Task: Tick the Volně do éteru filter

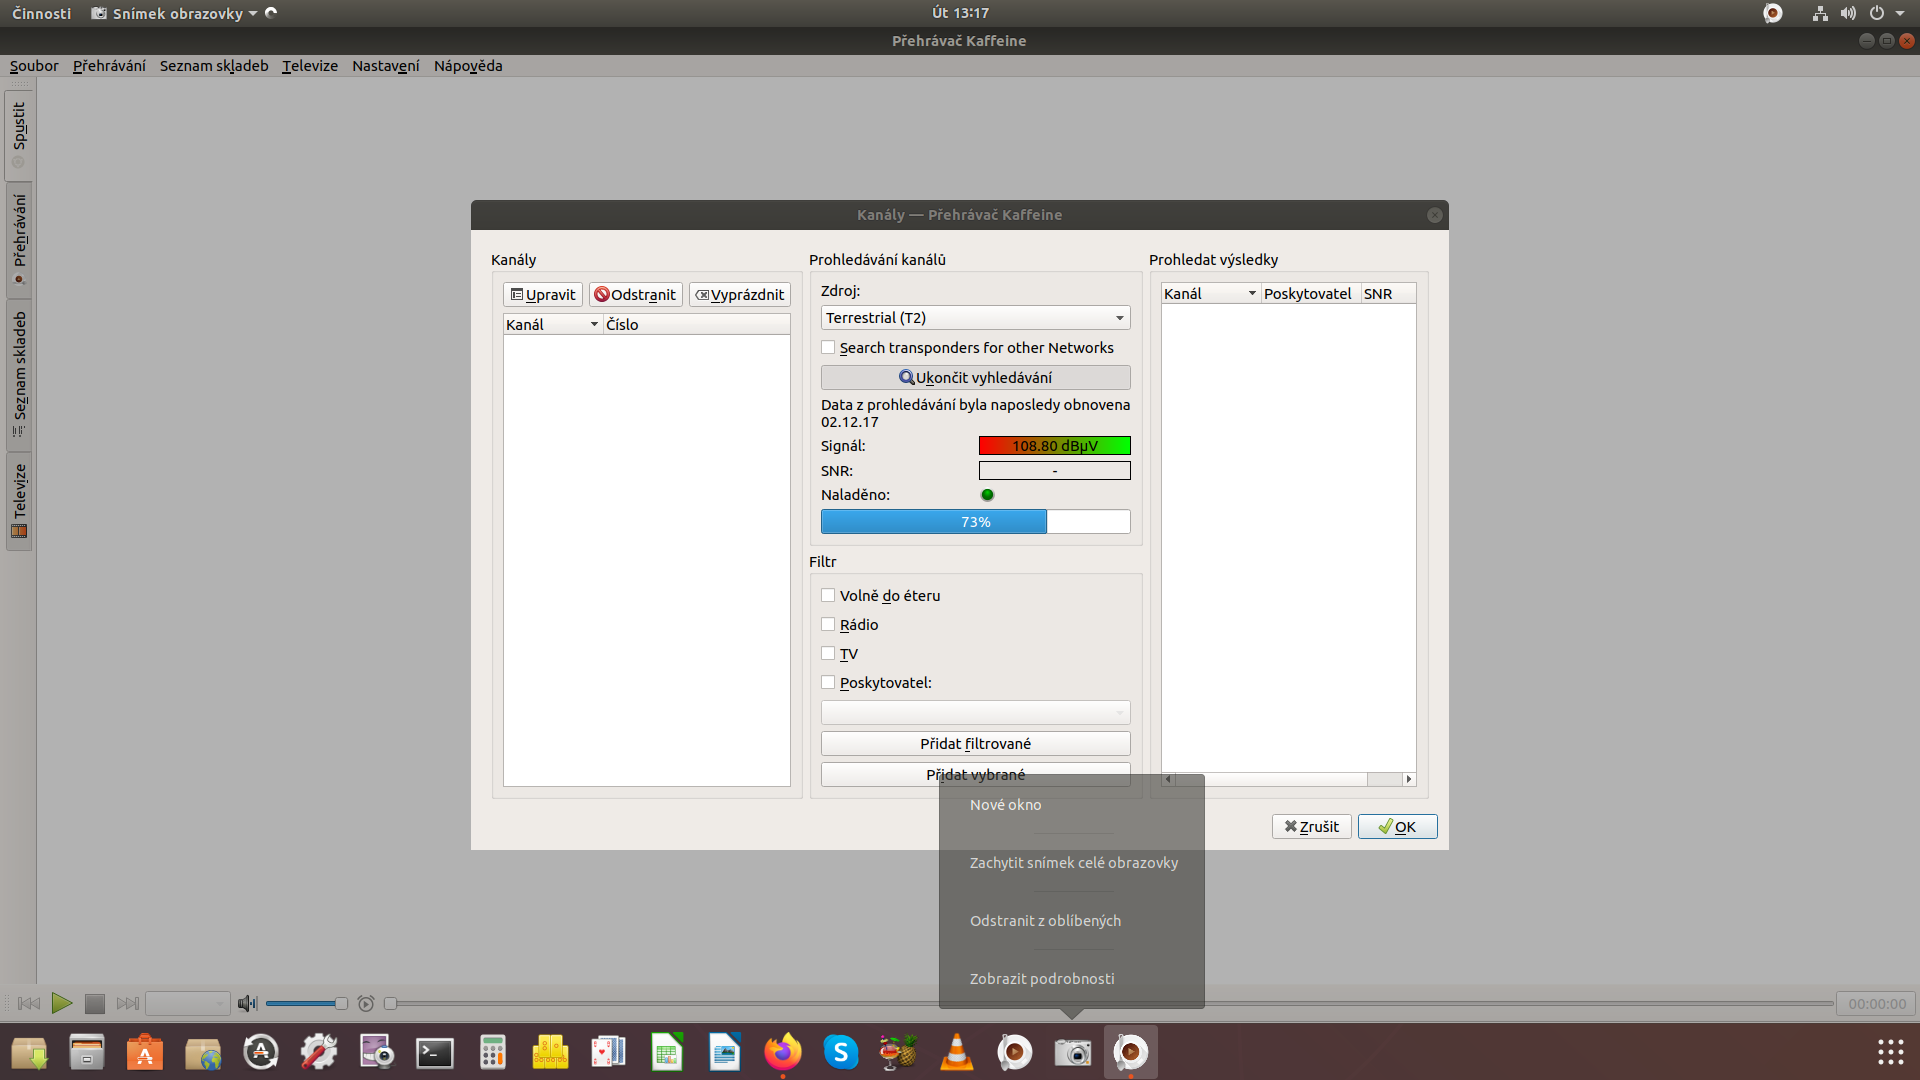Action: (828, 596)
